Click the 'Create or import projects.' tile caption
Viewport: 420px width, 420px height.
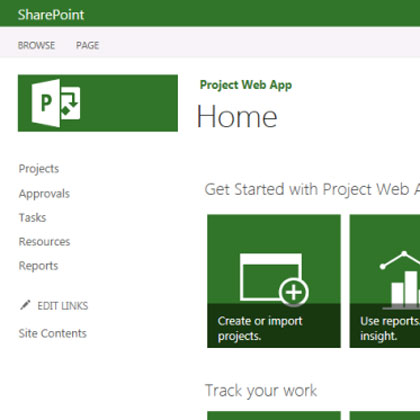[x=260, y=328]
